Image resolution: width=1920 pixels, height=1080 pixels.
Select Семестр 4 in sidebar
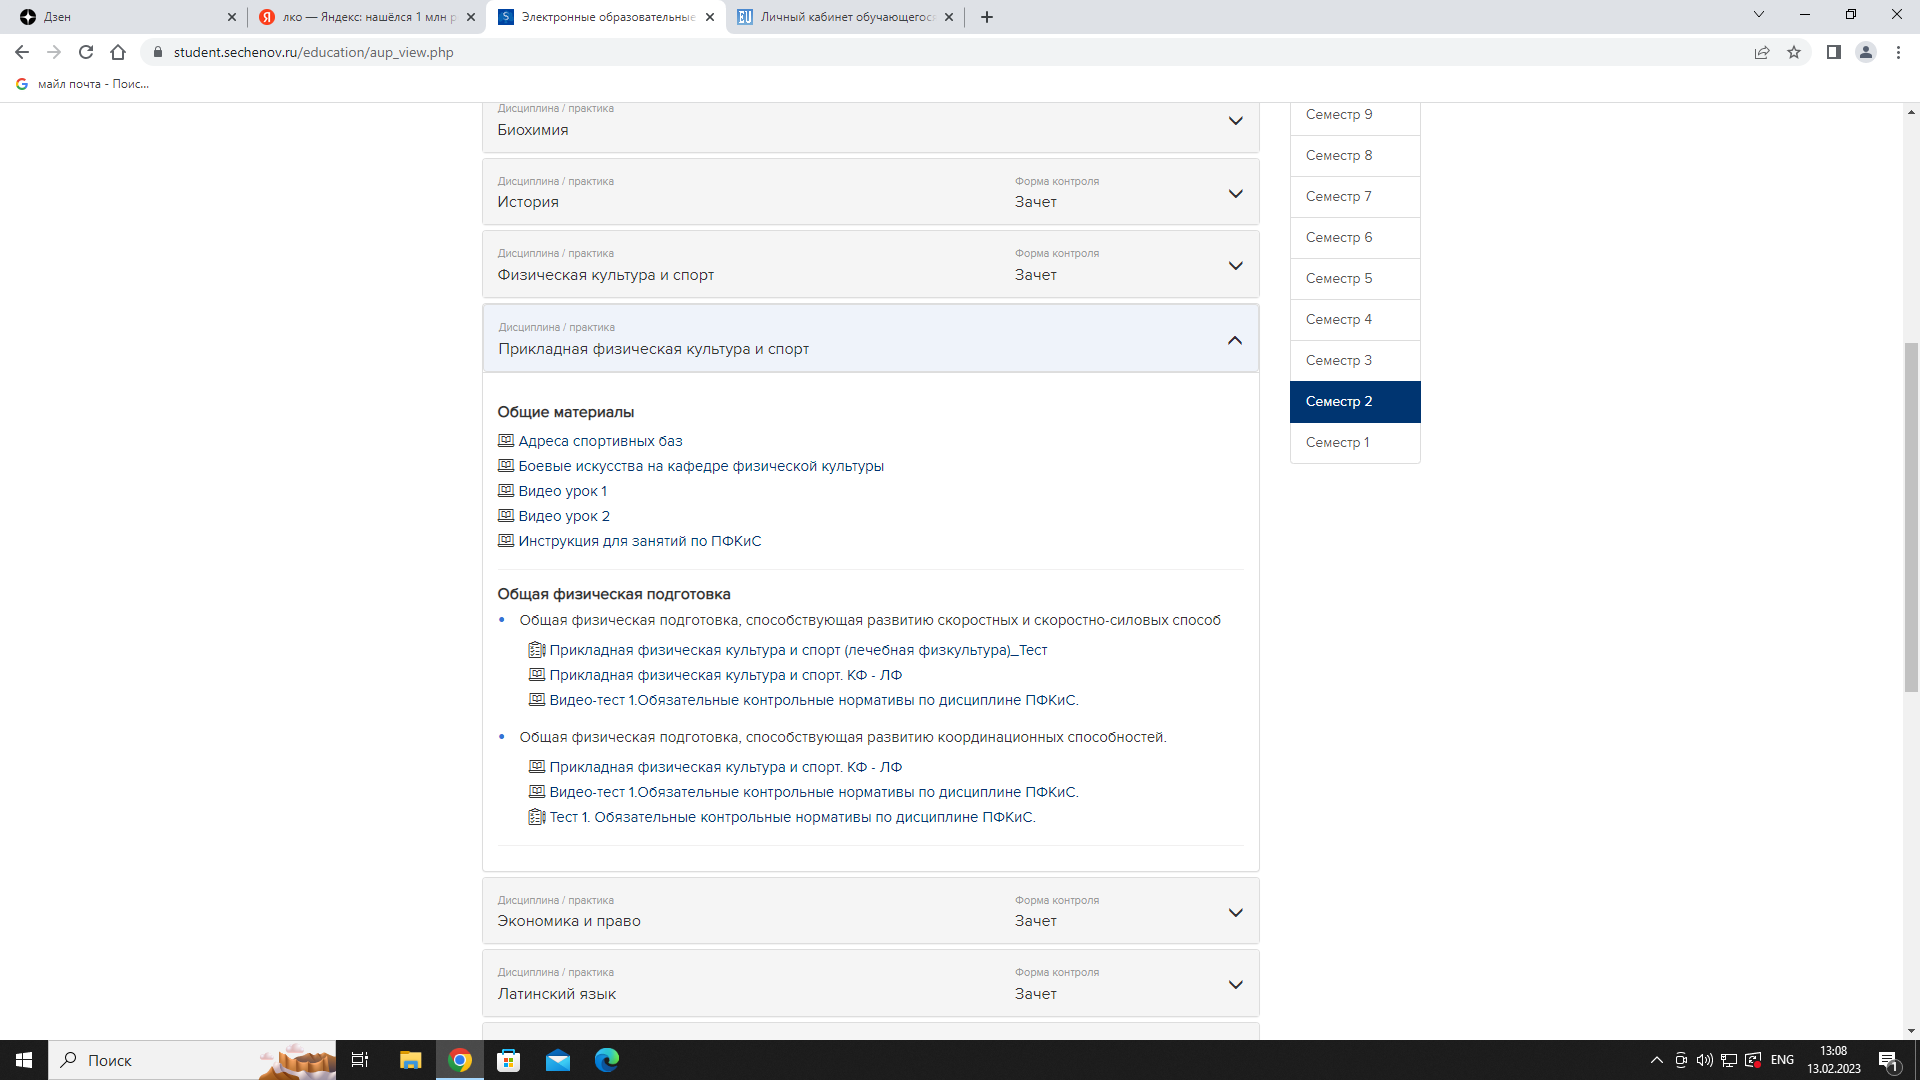point(1355,320)
